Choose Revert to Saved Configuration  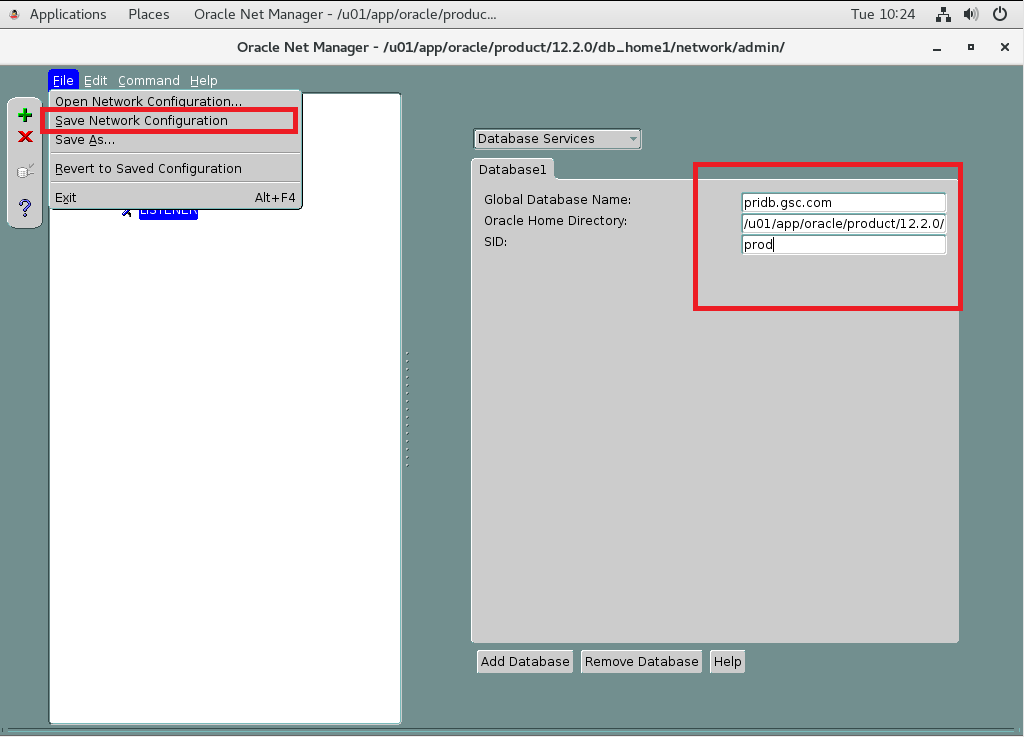[175, 168]
